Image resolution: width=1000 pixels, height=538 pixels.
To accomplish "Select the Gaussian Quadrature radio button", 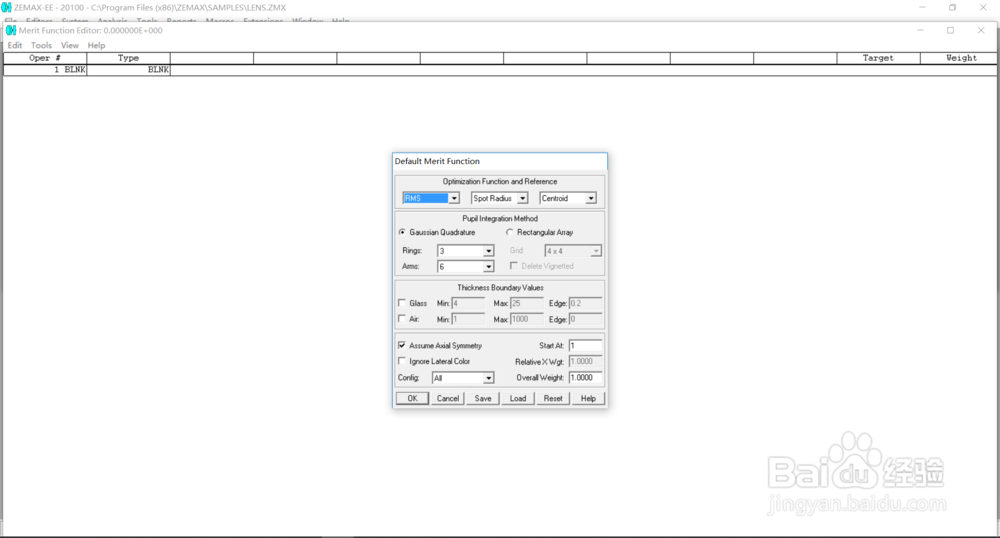I will pos(402,232).
